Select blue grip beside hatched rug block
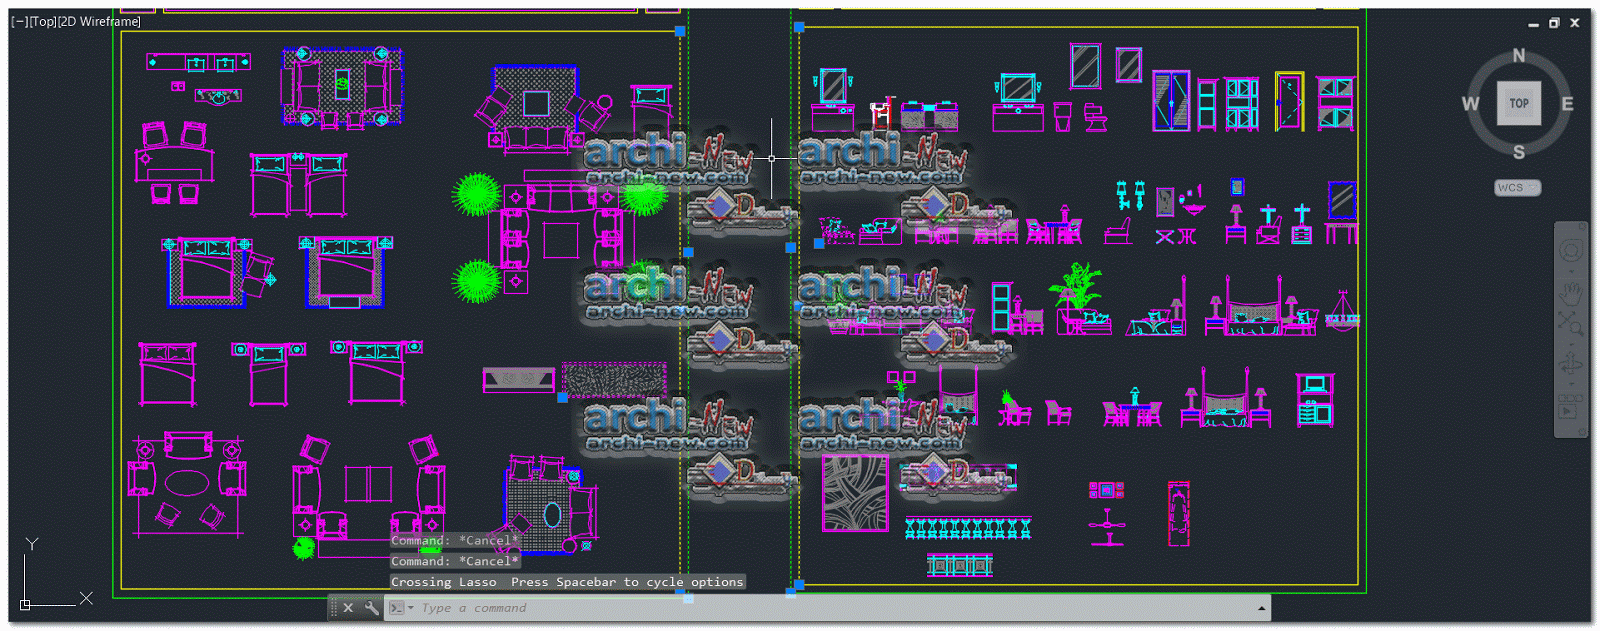This screenshot has width=1600, height=631. [563, 398]
